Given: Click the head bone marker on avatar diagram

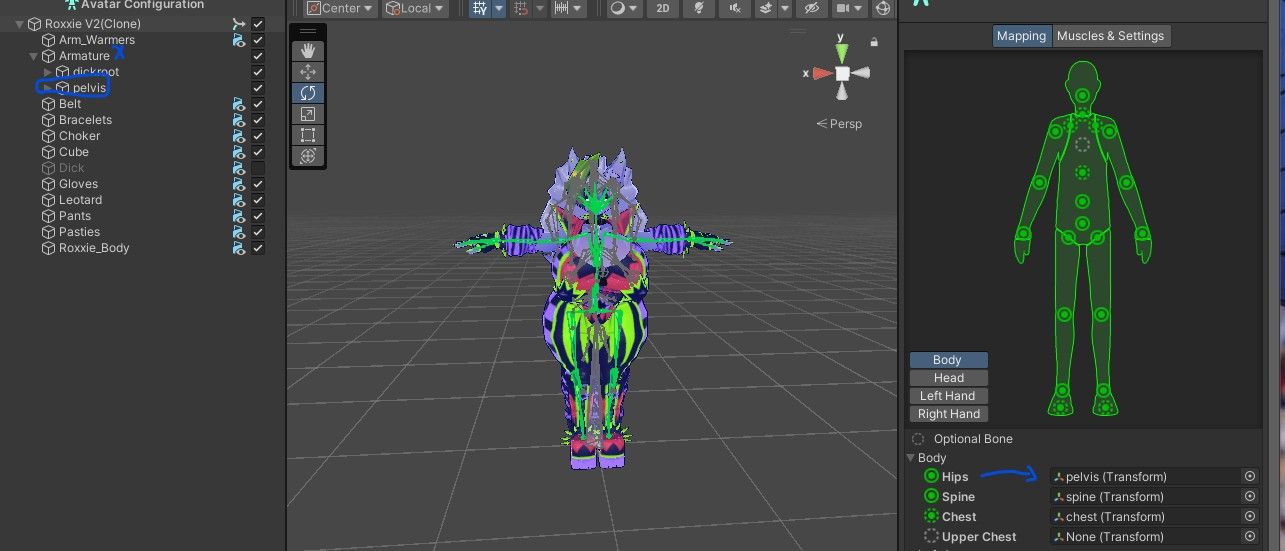Looking at the screenshot, I should [x=1082, y=95].
